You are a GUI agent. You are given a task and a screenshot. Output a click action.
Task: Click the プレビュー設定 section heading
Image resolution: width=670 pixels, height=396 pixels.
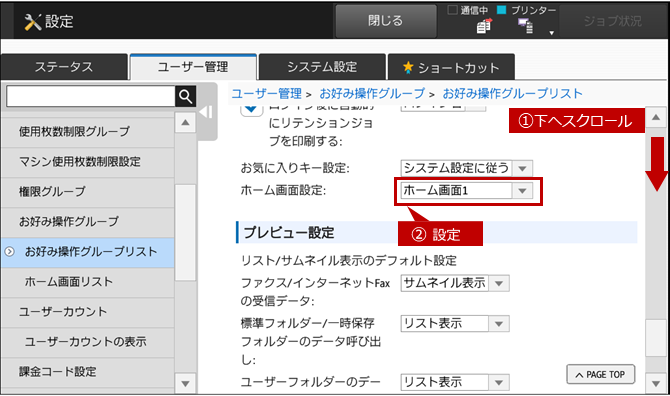(x=289, y=233)
